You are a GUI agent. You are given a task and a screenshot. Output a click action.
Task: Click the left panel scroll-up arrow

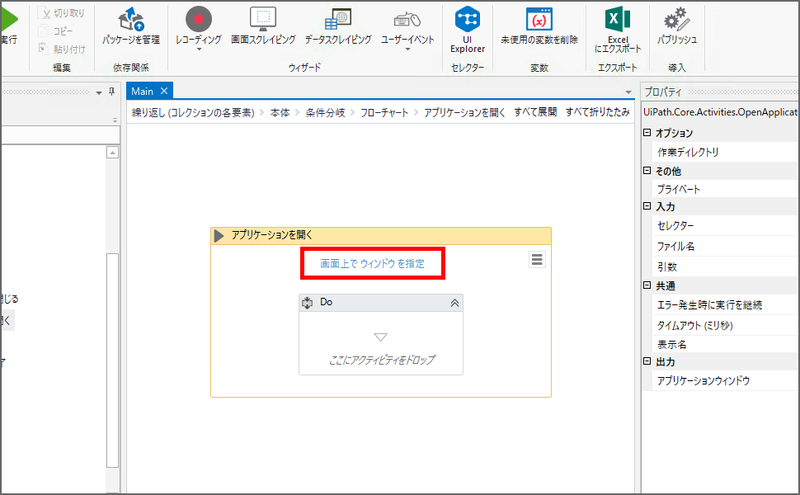(112, 152)
